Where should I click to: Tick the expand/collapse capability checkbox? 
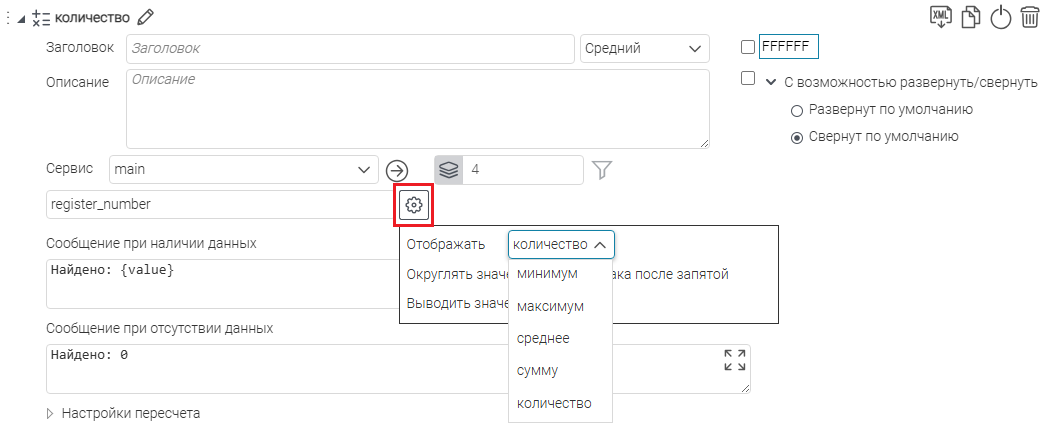pos(747,79)
